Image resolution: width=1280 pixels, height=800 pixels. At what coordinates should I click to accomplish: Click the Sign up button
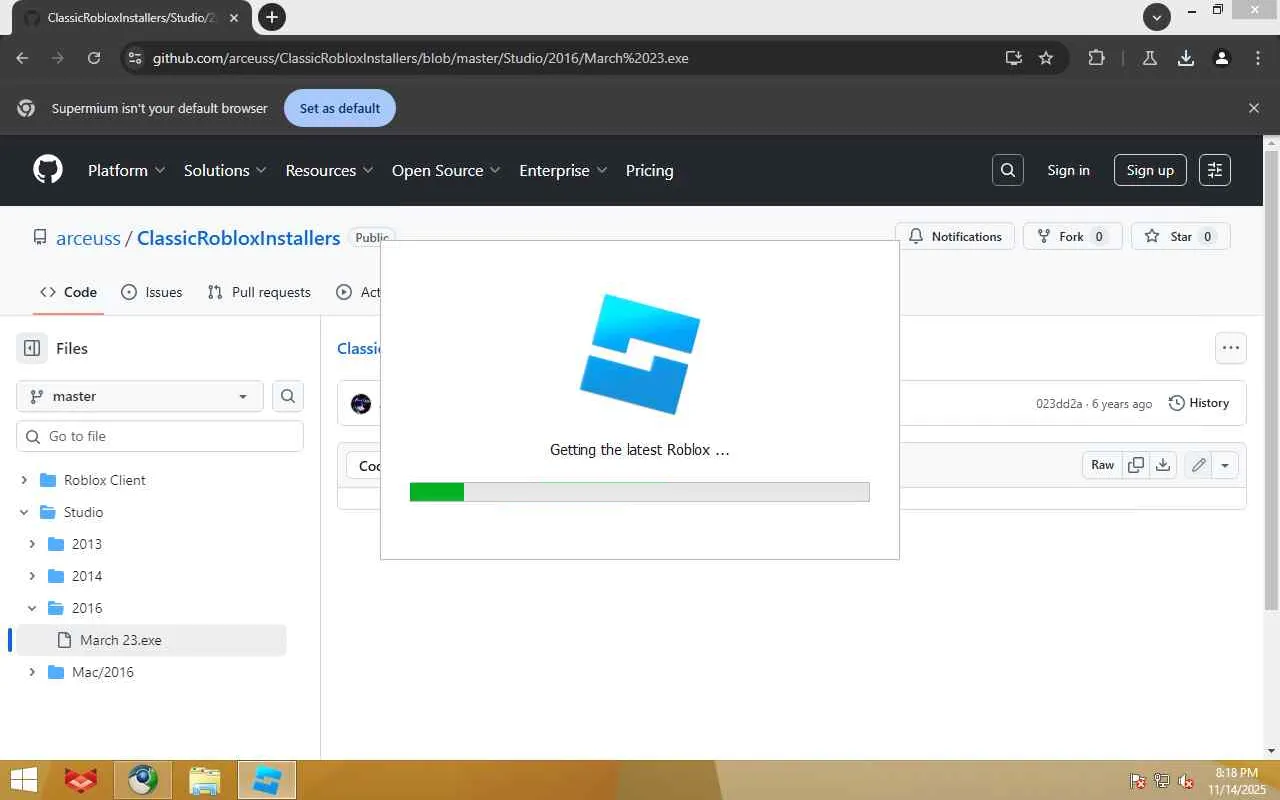pos(1150,170)
